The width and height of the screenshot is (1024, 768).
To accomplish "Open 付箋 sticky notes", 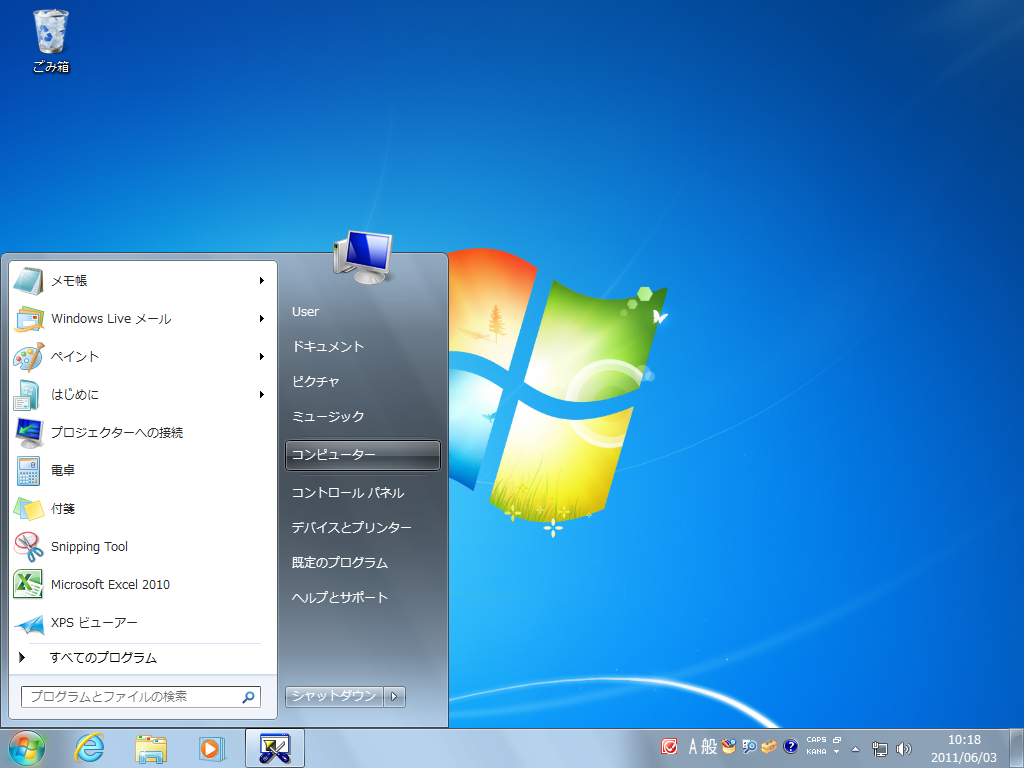I will (x=144, y=508).
